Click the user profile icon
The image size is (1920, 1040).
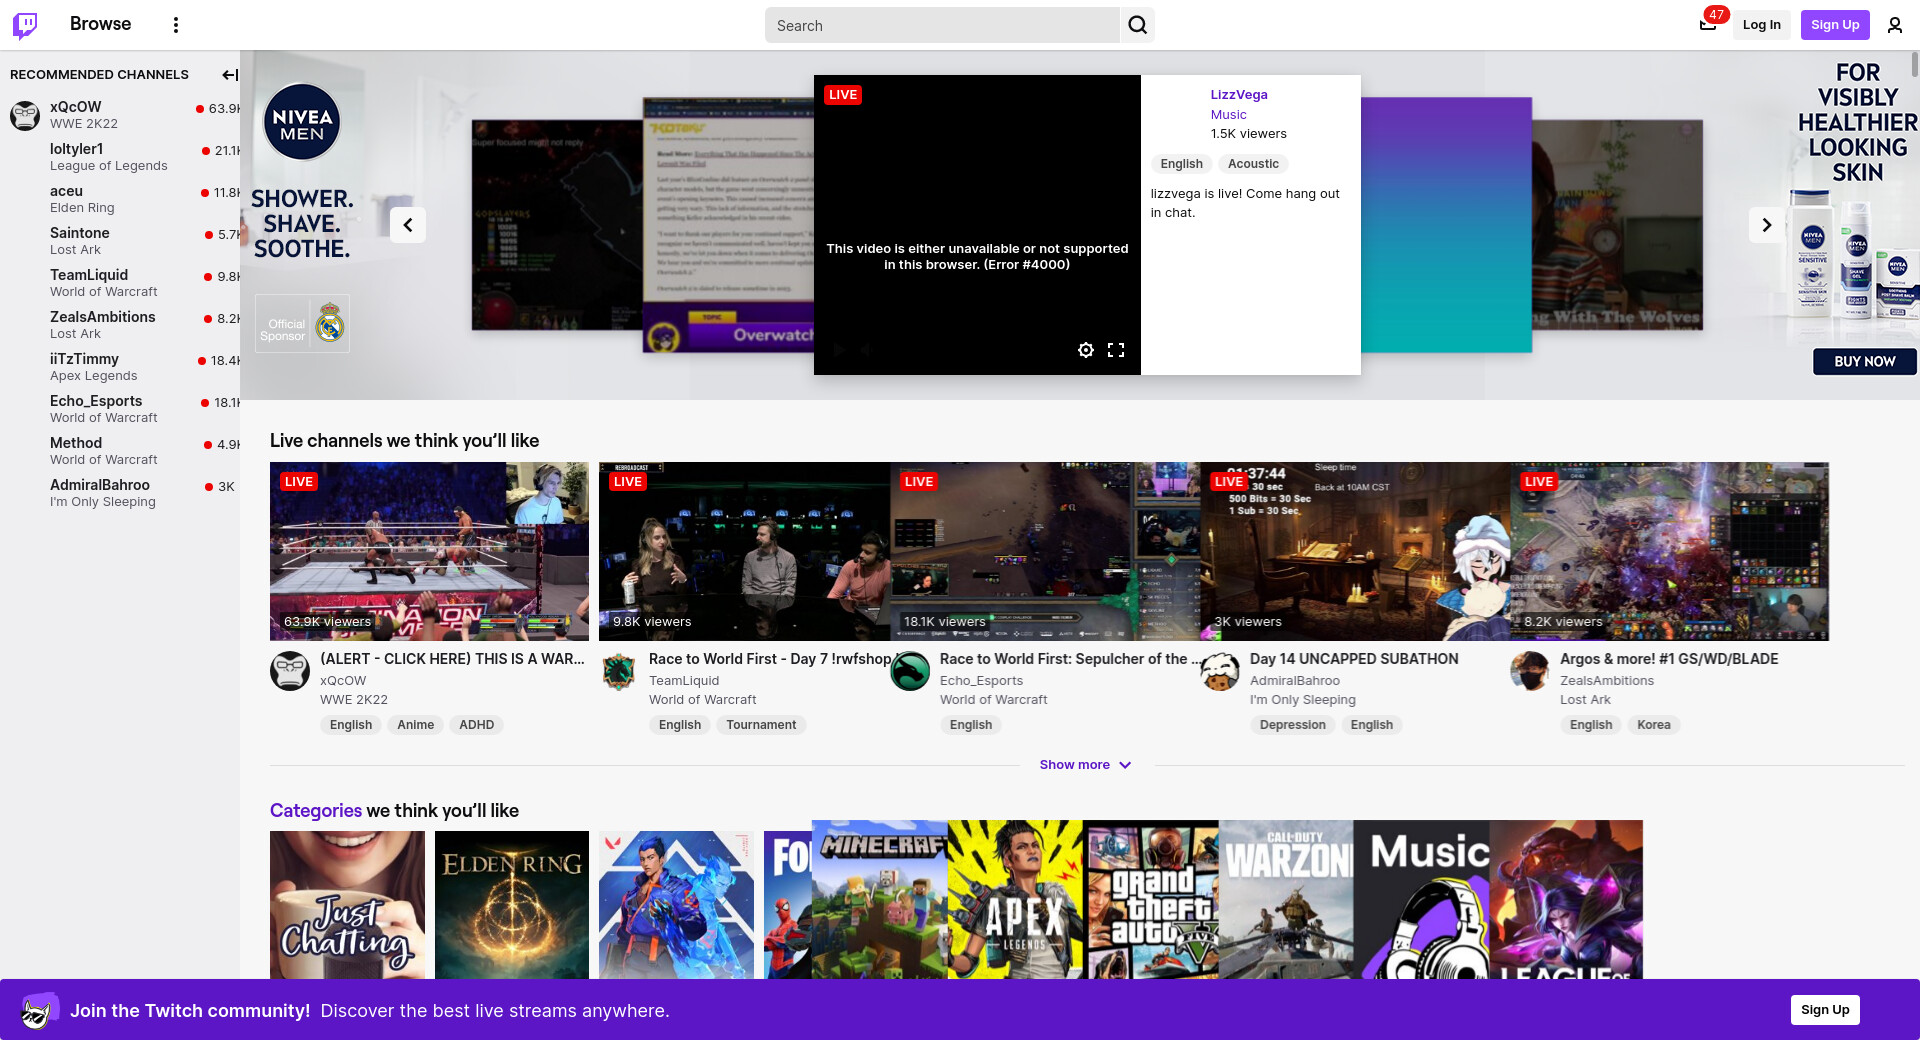point(1894,25)
